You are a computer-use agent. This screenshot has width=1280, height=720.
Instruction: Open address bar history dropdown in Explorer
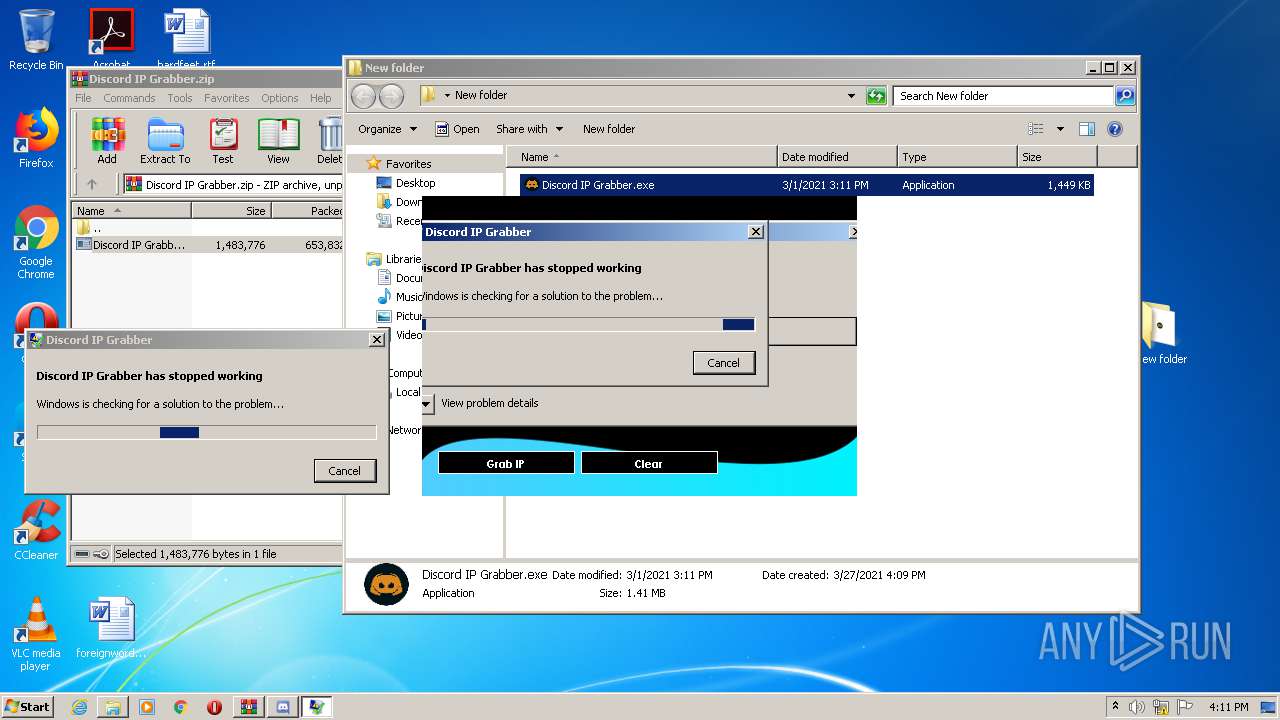click(851, 96)
